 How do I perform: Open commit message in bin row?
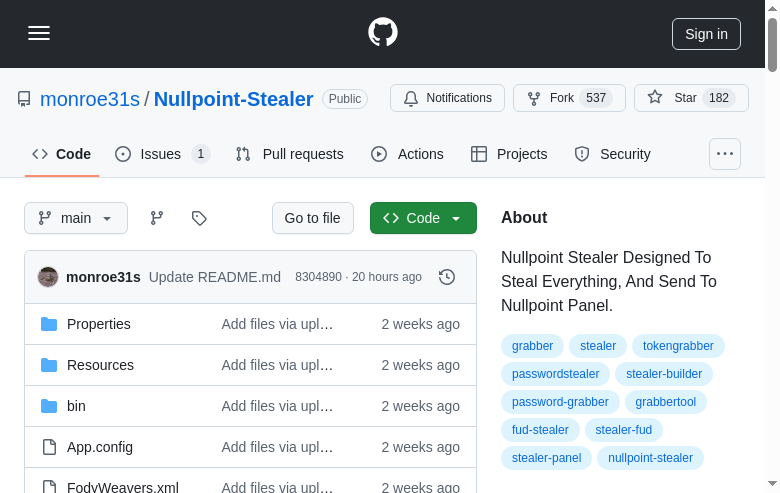point(277,406)
